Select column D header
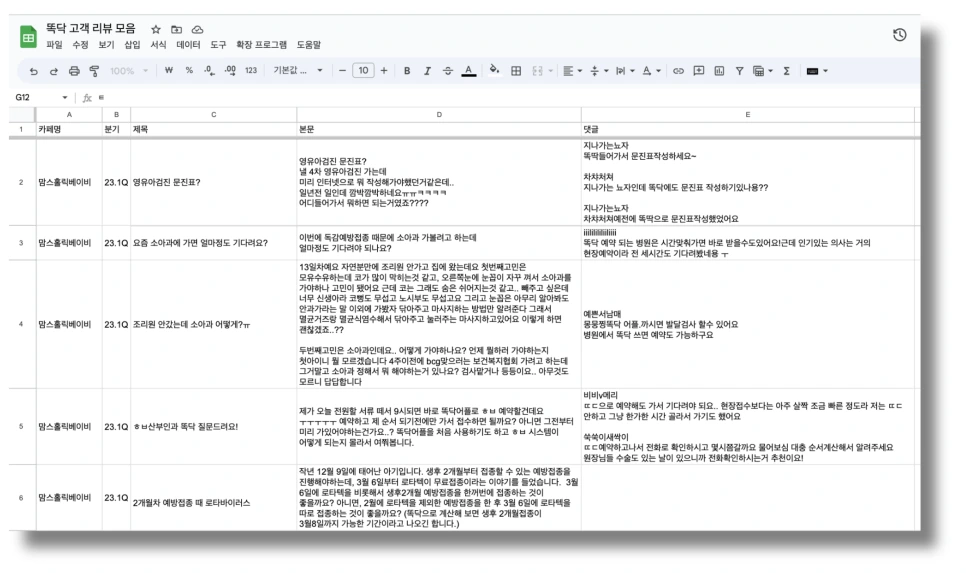 coord(439,115)
